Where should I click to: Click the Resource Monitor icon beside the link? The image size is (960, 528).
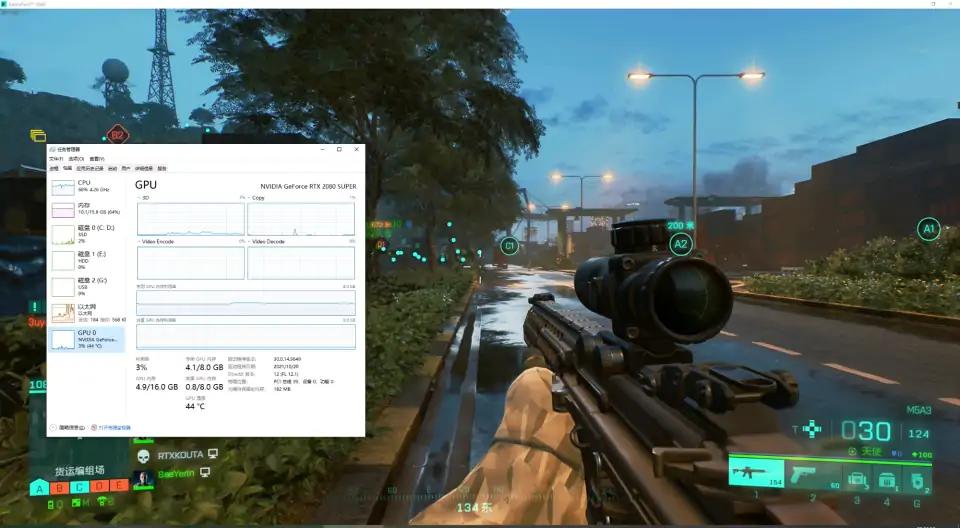pos(94,428)
